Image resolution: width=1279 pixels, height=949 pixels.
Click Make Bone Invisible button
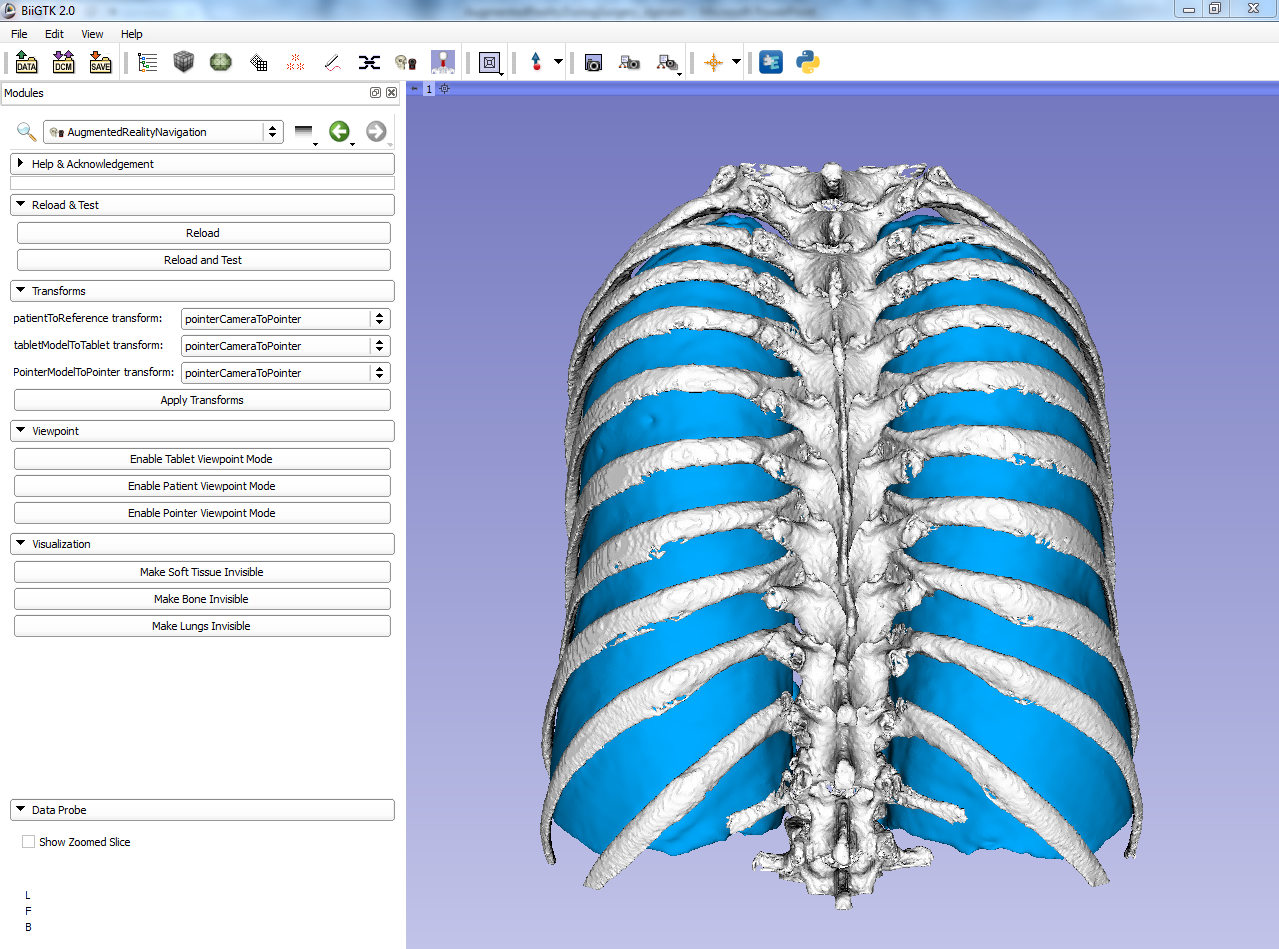click(202, 599)
